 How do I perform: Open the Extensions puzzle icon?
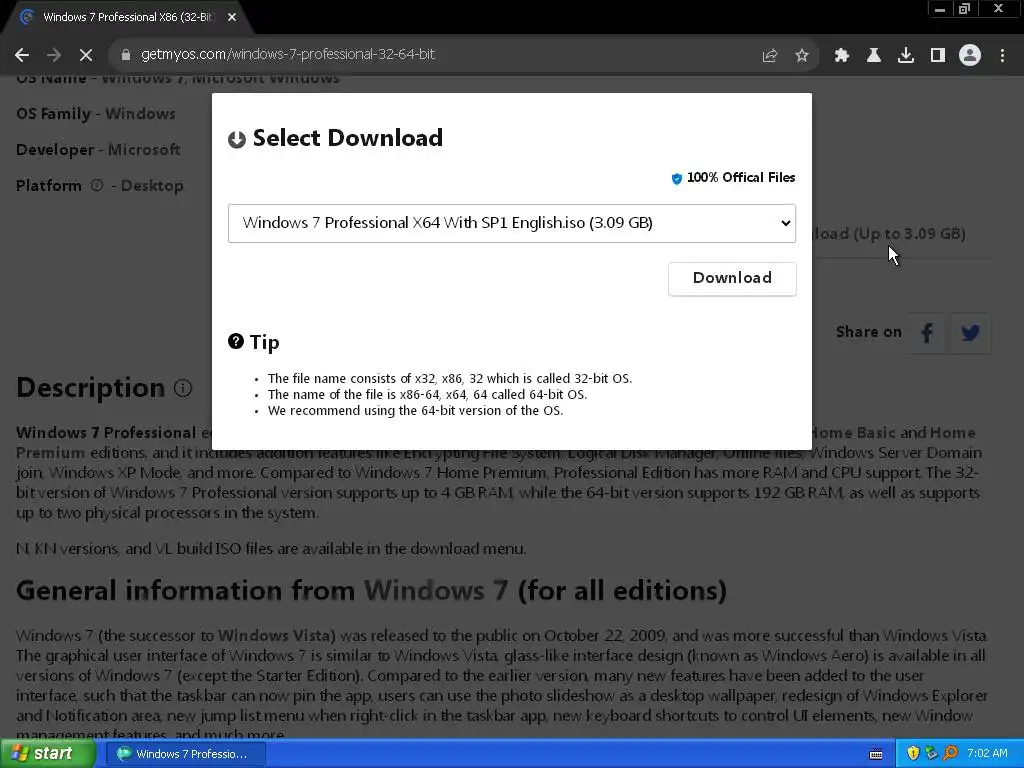tap(841, 56)
